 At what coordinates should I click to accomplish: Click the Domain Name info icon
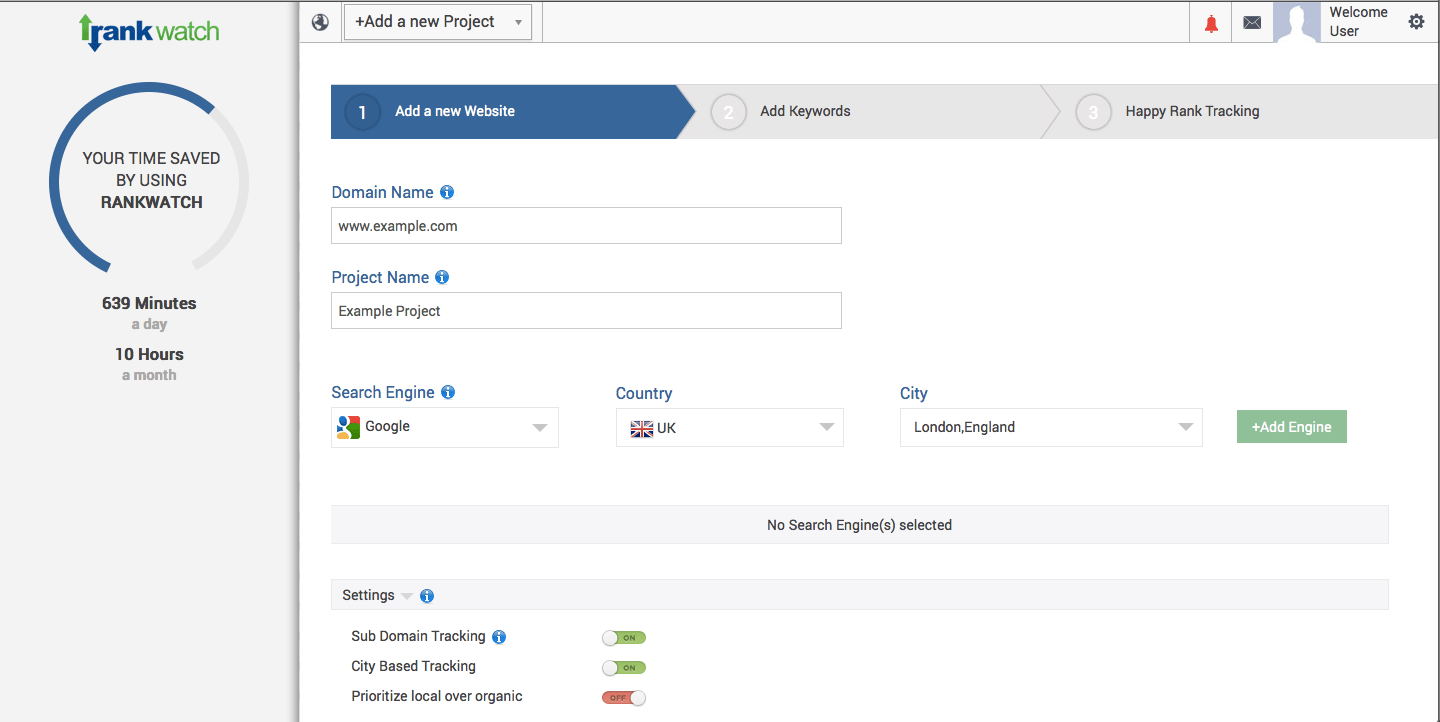[x=447, y=192]
